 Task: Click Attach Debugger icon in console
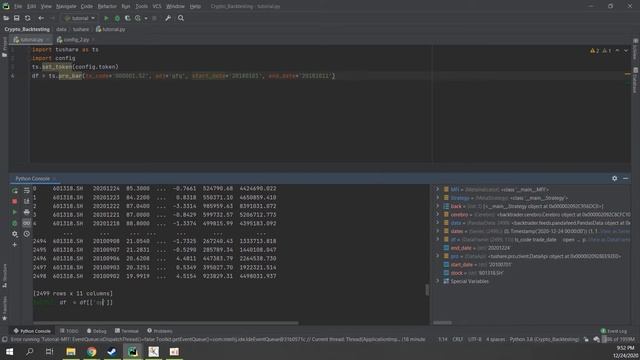point(15,223)
